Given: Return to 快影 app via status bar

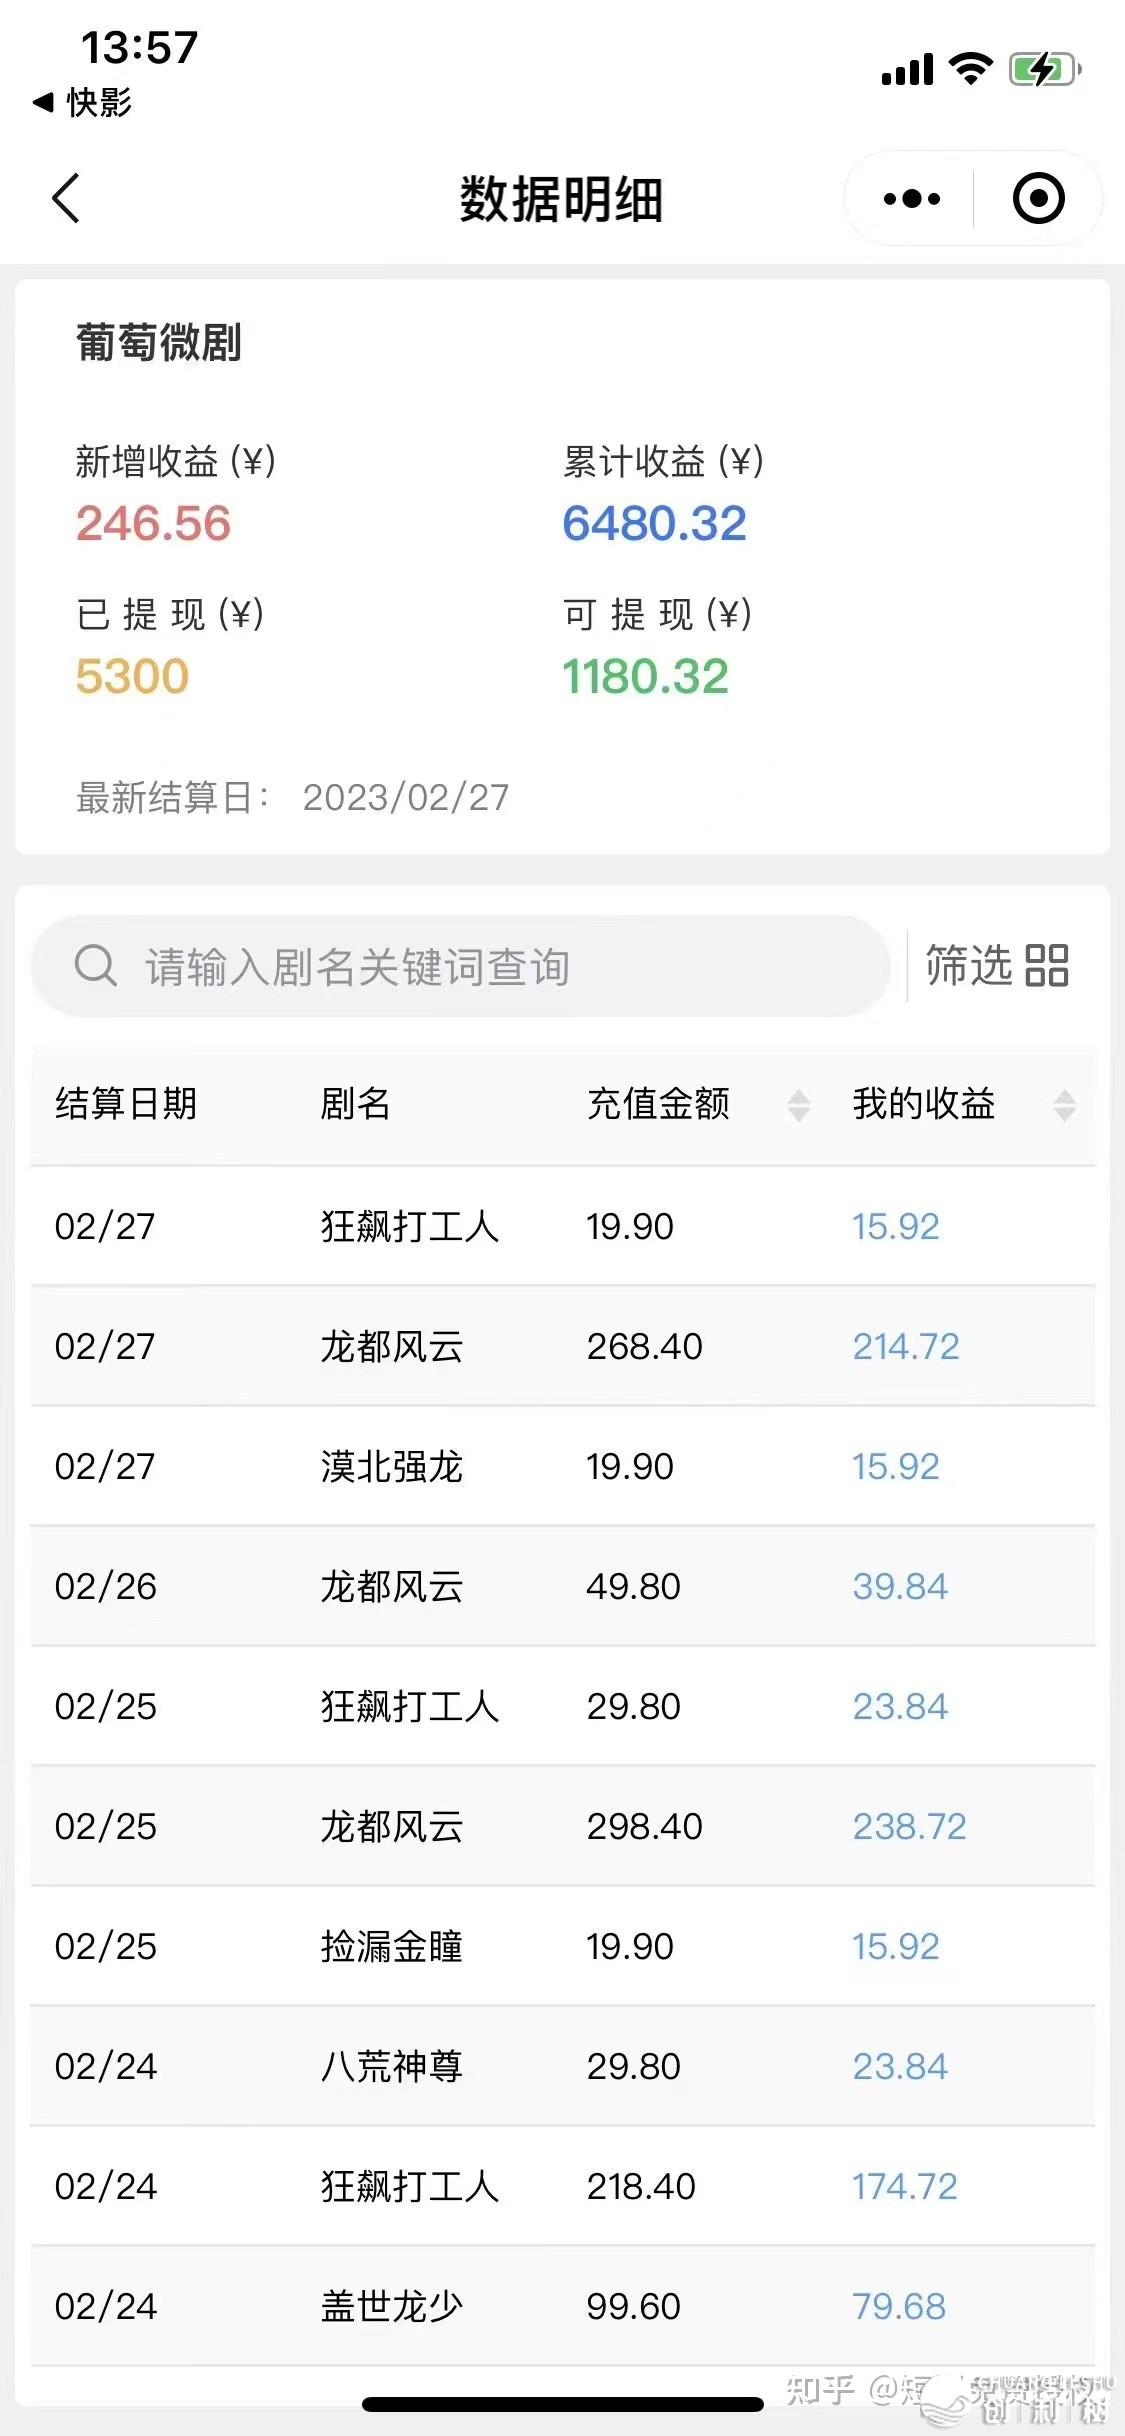Looking at the screenshot, I should click(82, 102).
